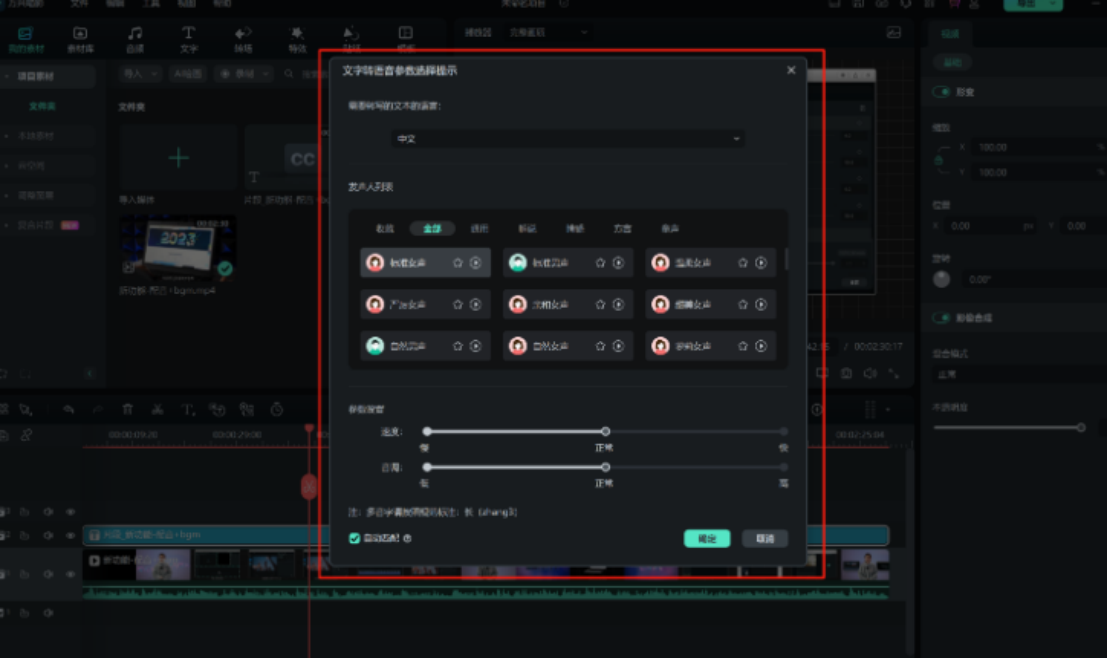
Task: Click the volume icon under preview
Action: tap(870, 373)
